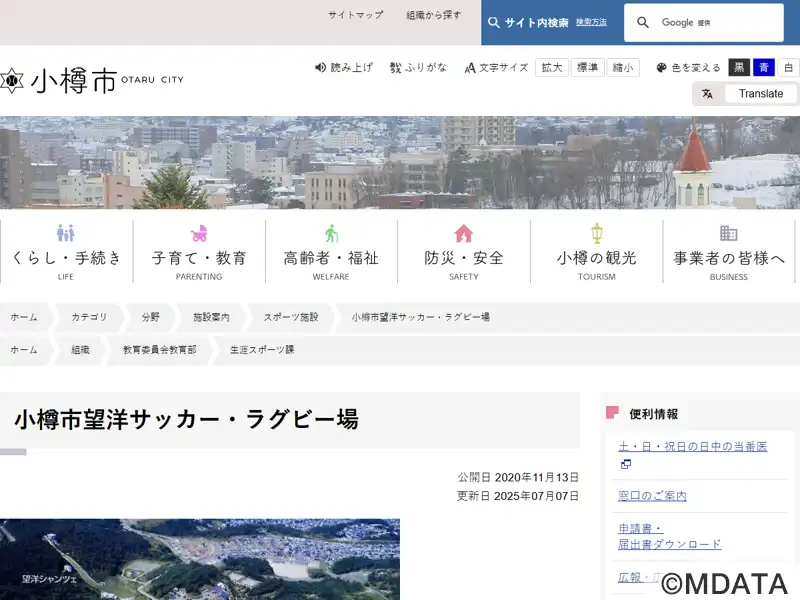Click the Otaru City logo emblem
This screenshot has width=800, height=600.
(x=11, y=81)
